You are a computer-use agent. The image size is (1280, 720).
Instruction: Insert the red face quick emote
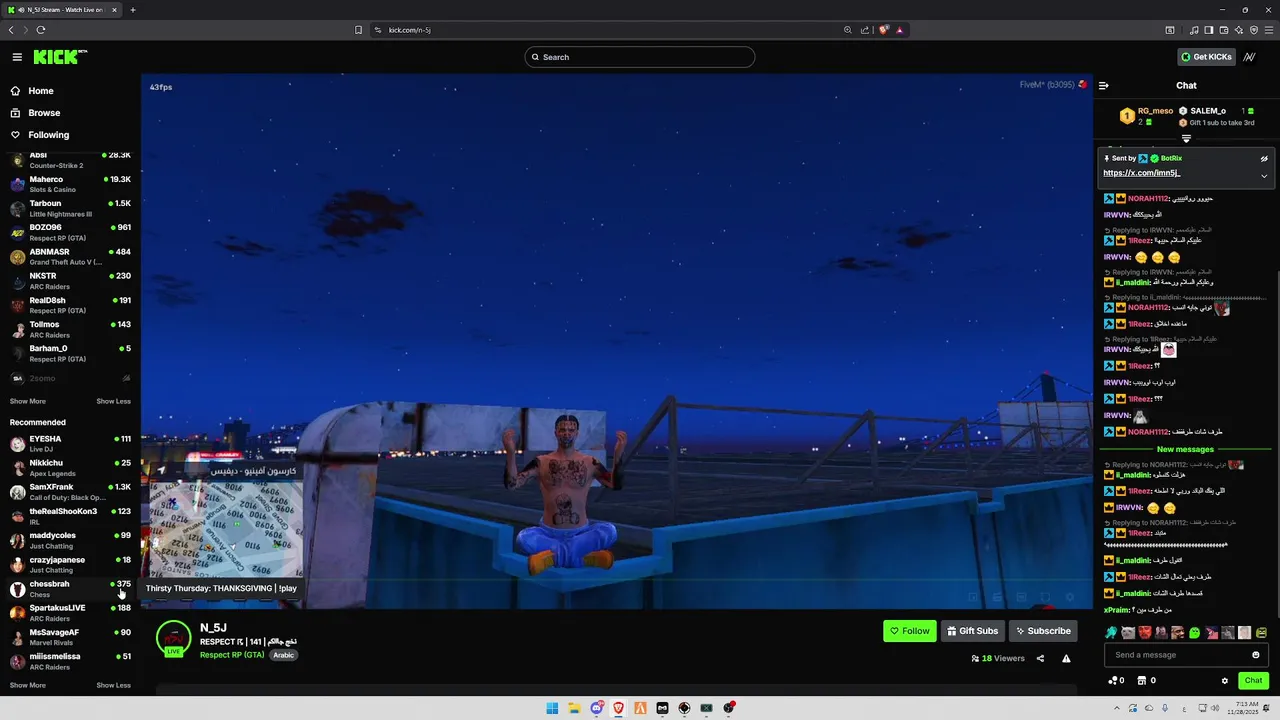(1144, 633)
